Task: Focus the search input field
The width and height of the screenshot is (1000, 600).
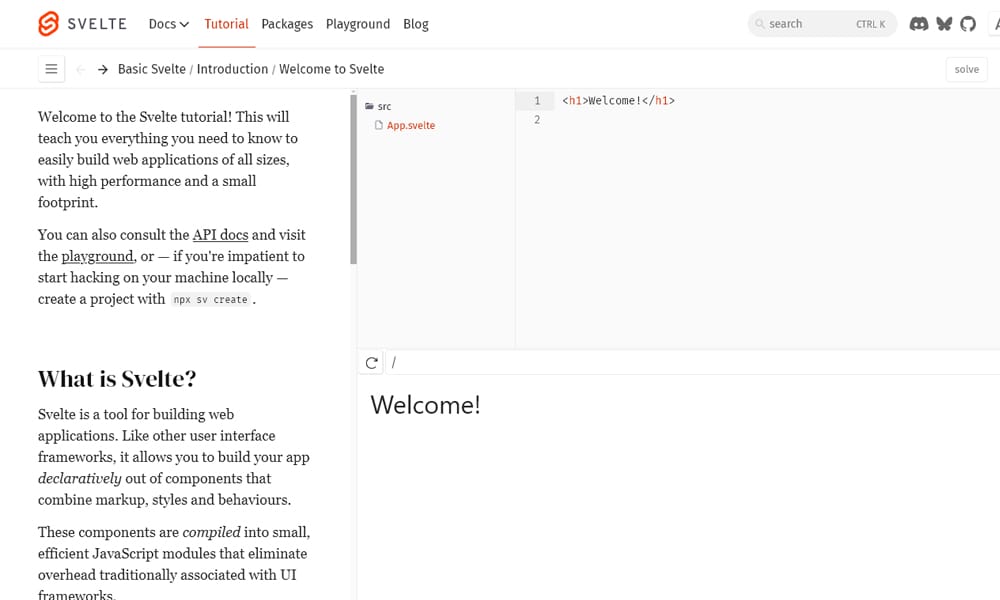Action: (x=822, y=24)
